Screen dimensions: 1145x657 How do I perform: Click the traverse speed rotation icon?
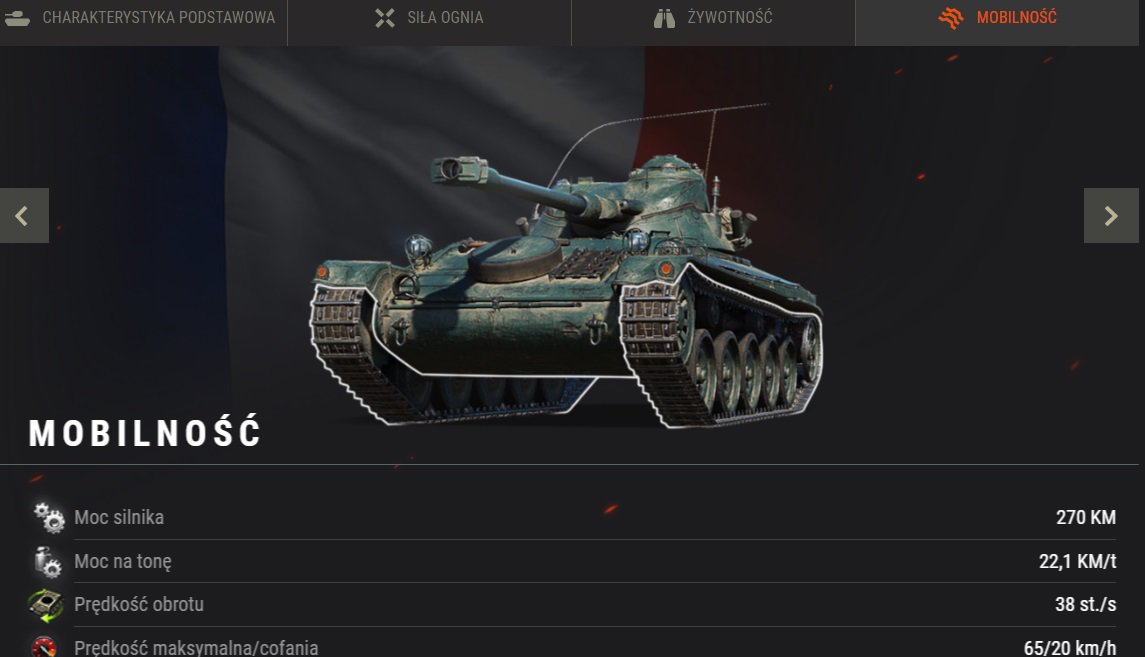pyautogui.click(x=45, y=605)
